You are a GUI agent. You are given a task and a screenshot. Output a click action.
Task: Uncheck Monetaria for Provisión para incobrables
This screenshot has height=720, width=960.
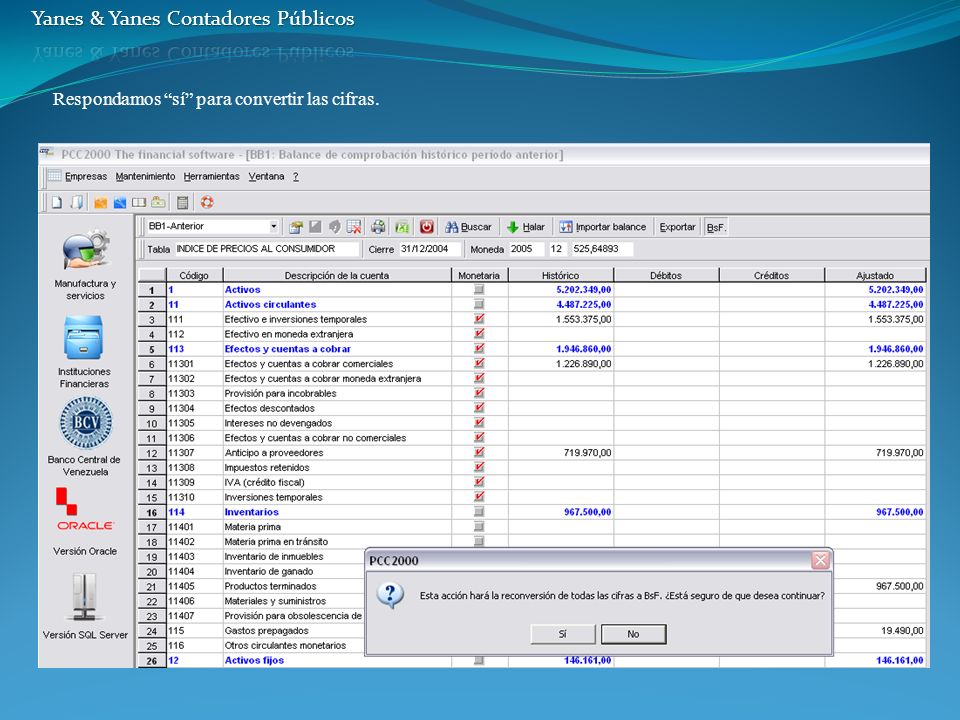pos(479,393)
